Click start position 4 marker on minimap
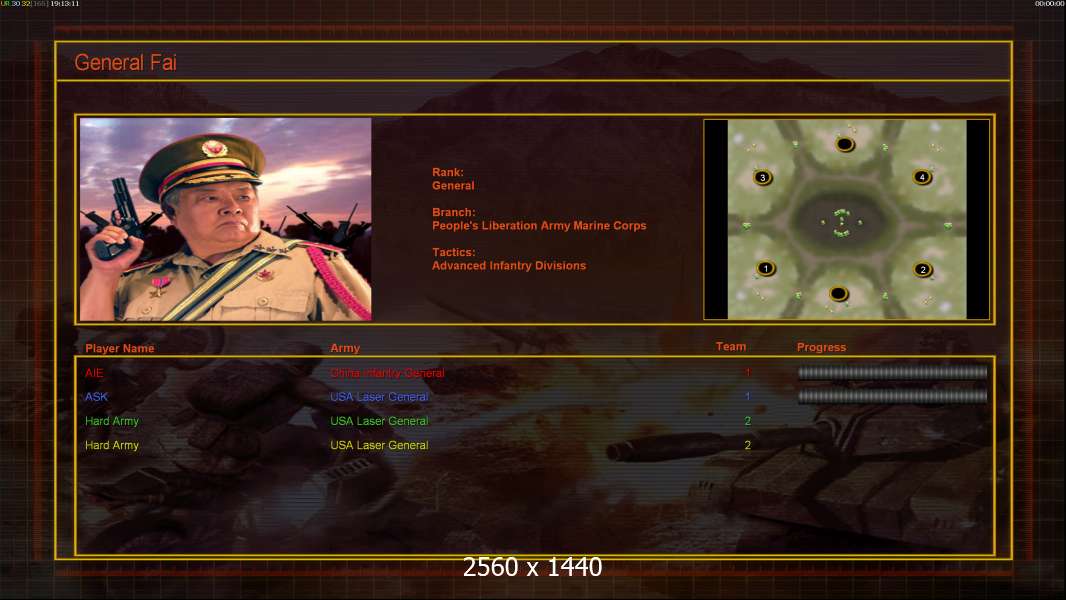This screenshot has height=600, width=1066. 922,177
